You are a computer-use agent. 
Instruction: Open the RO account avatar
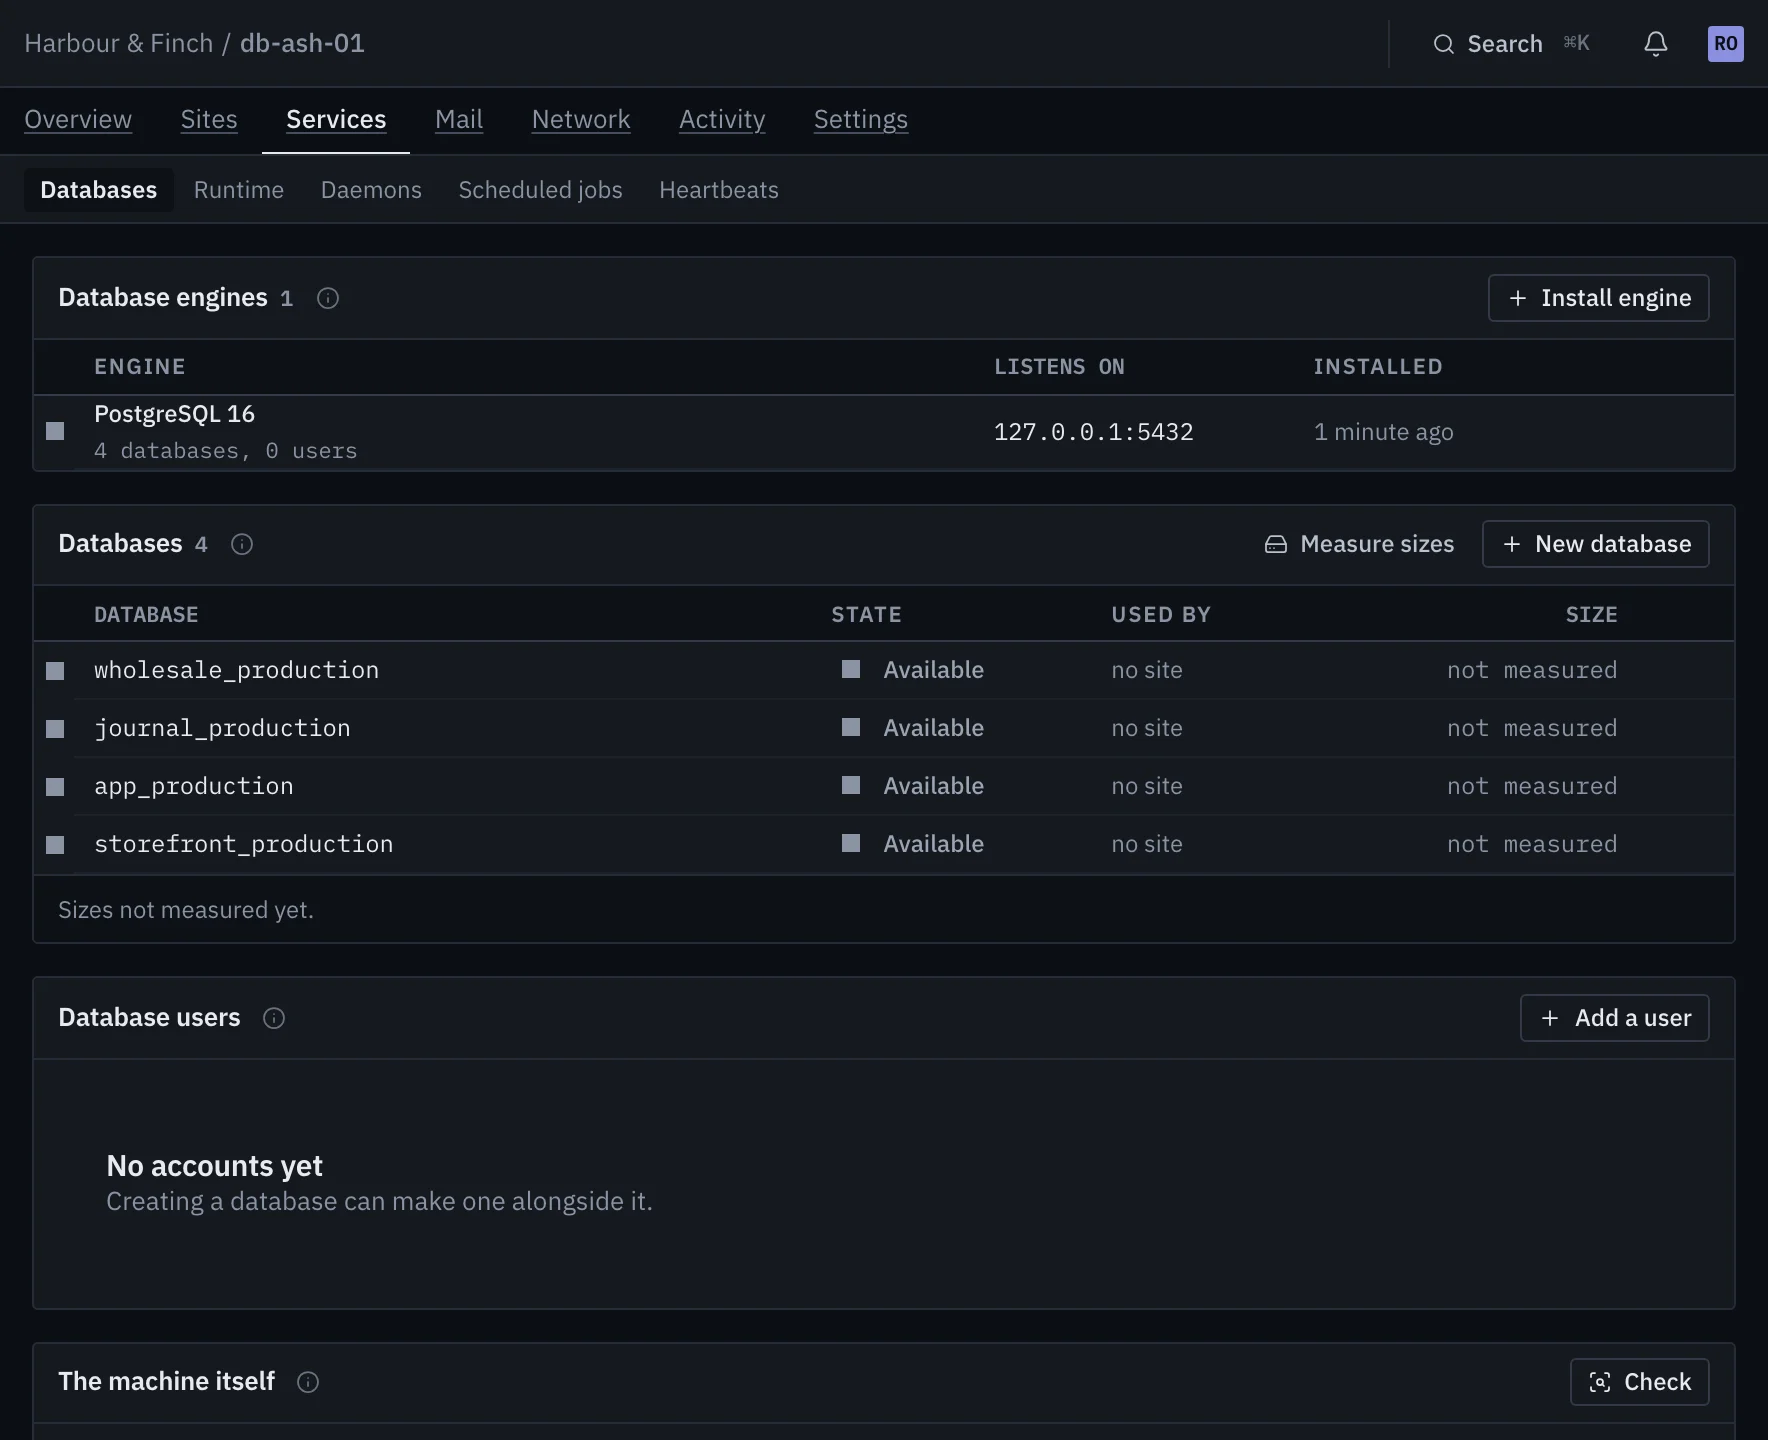[x=1725, y=44]
